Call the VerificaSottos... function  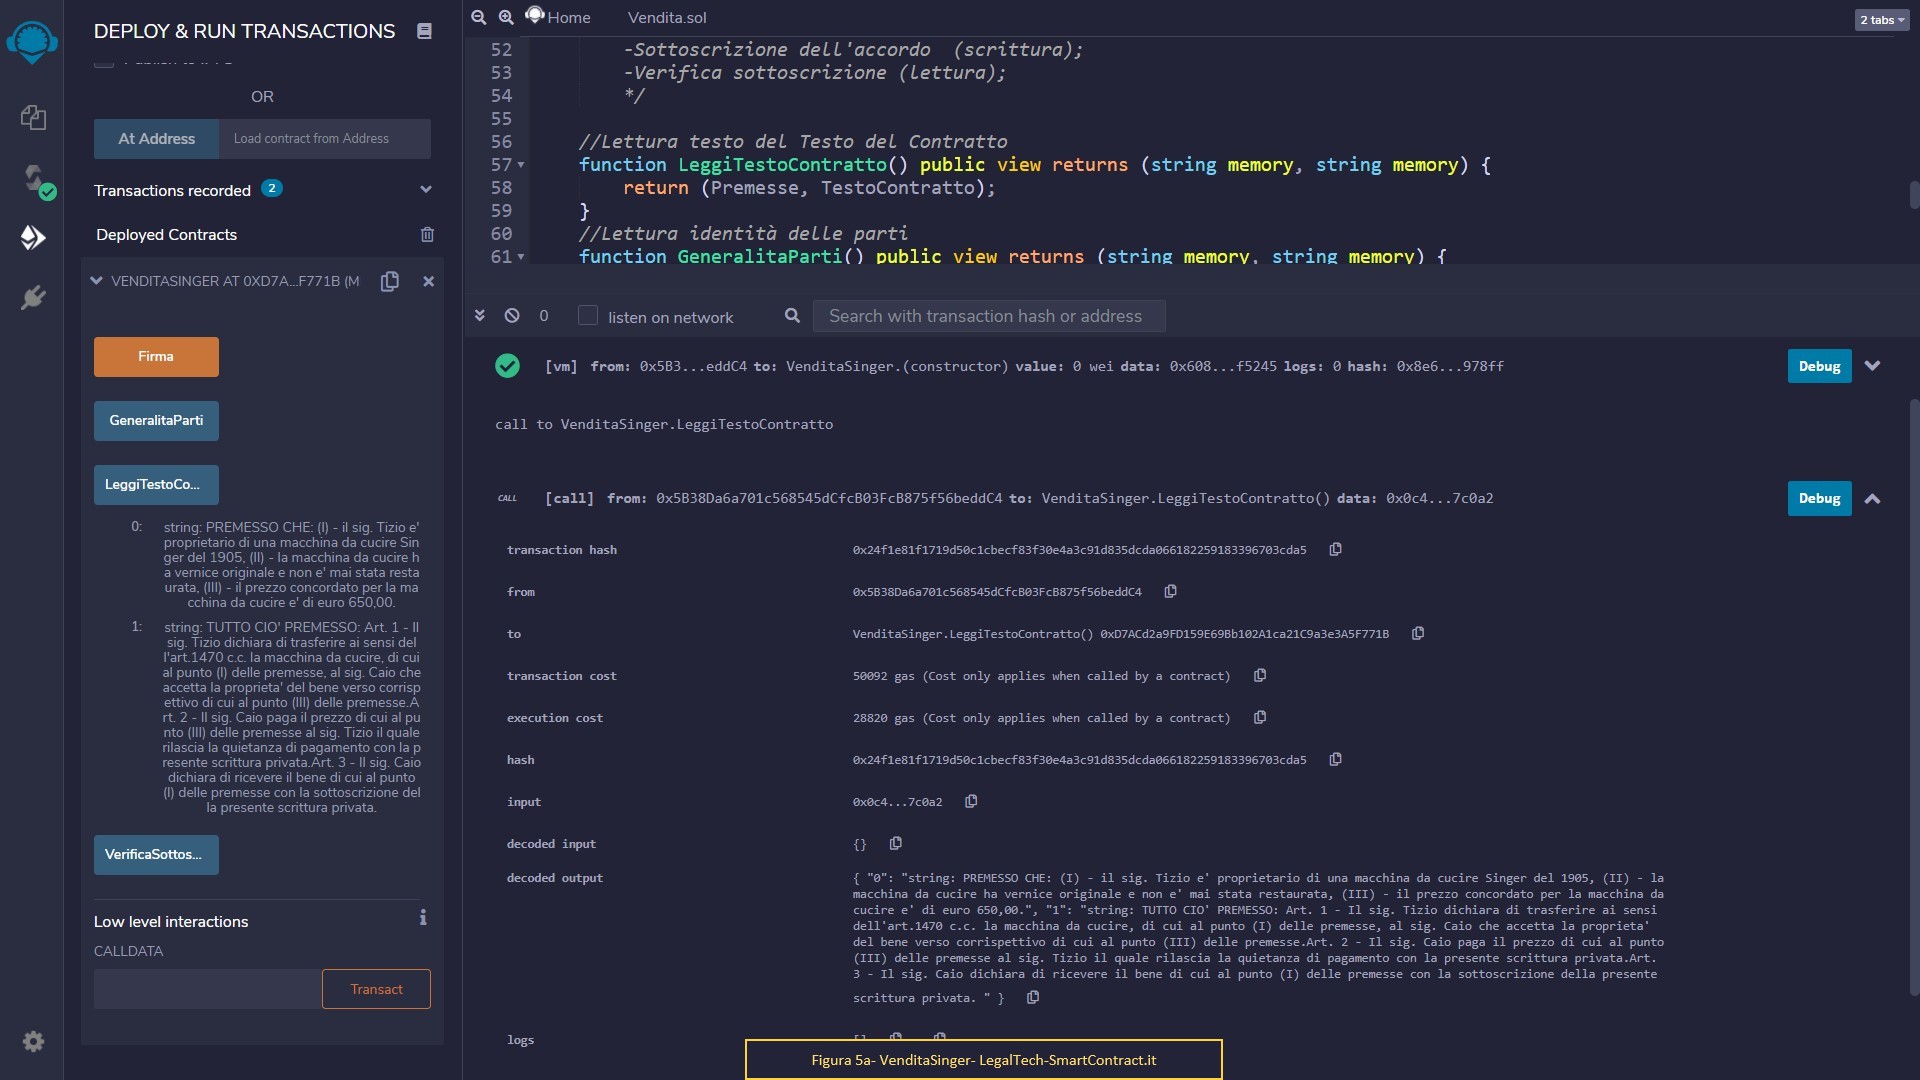156,855
